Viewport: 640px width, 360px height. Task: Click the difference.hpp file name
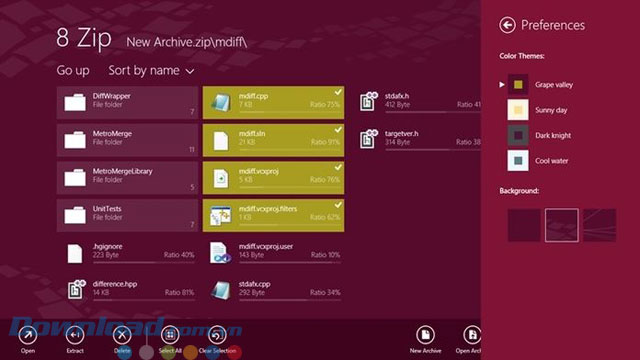pyautogui.click(x=115, y=284)
